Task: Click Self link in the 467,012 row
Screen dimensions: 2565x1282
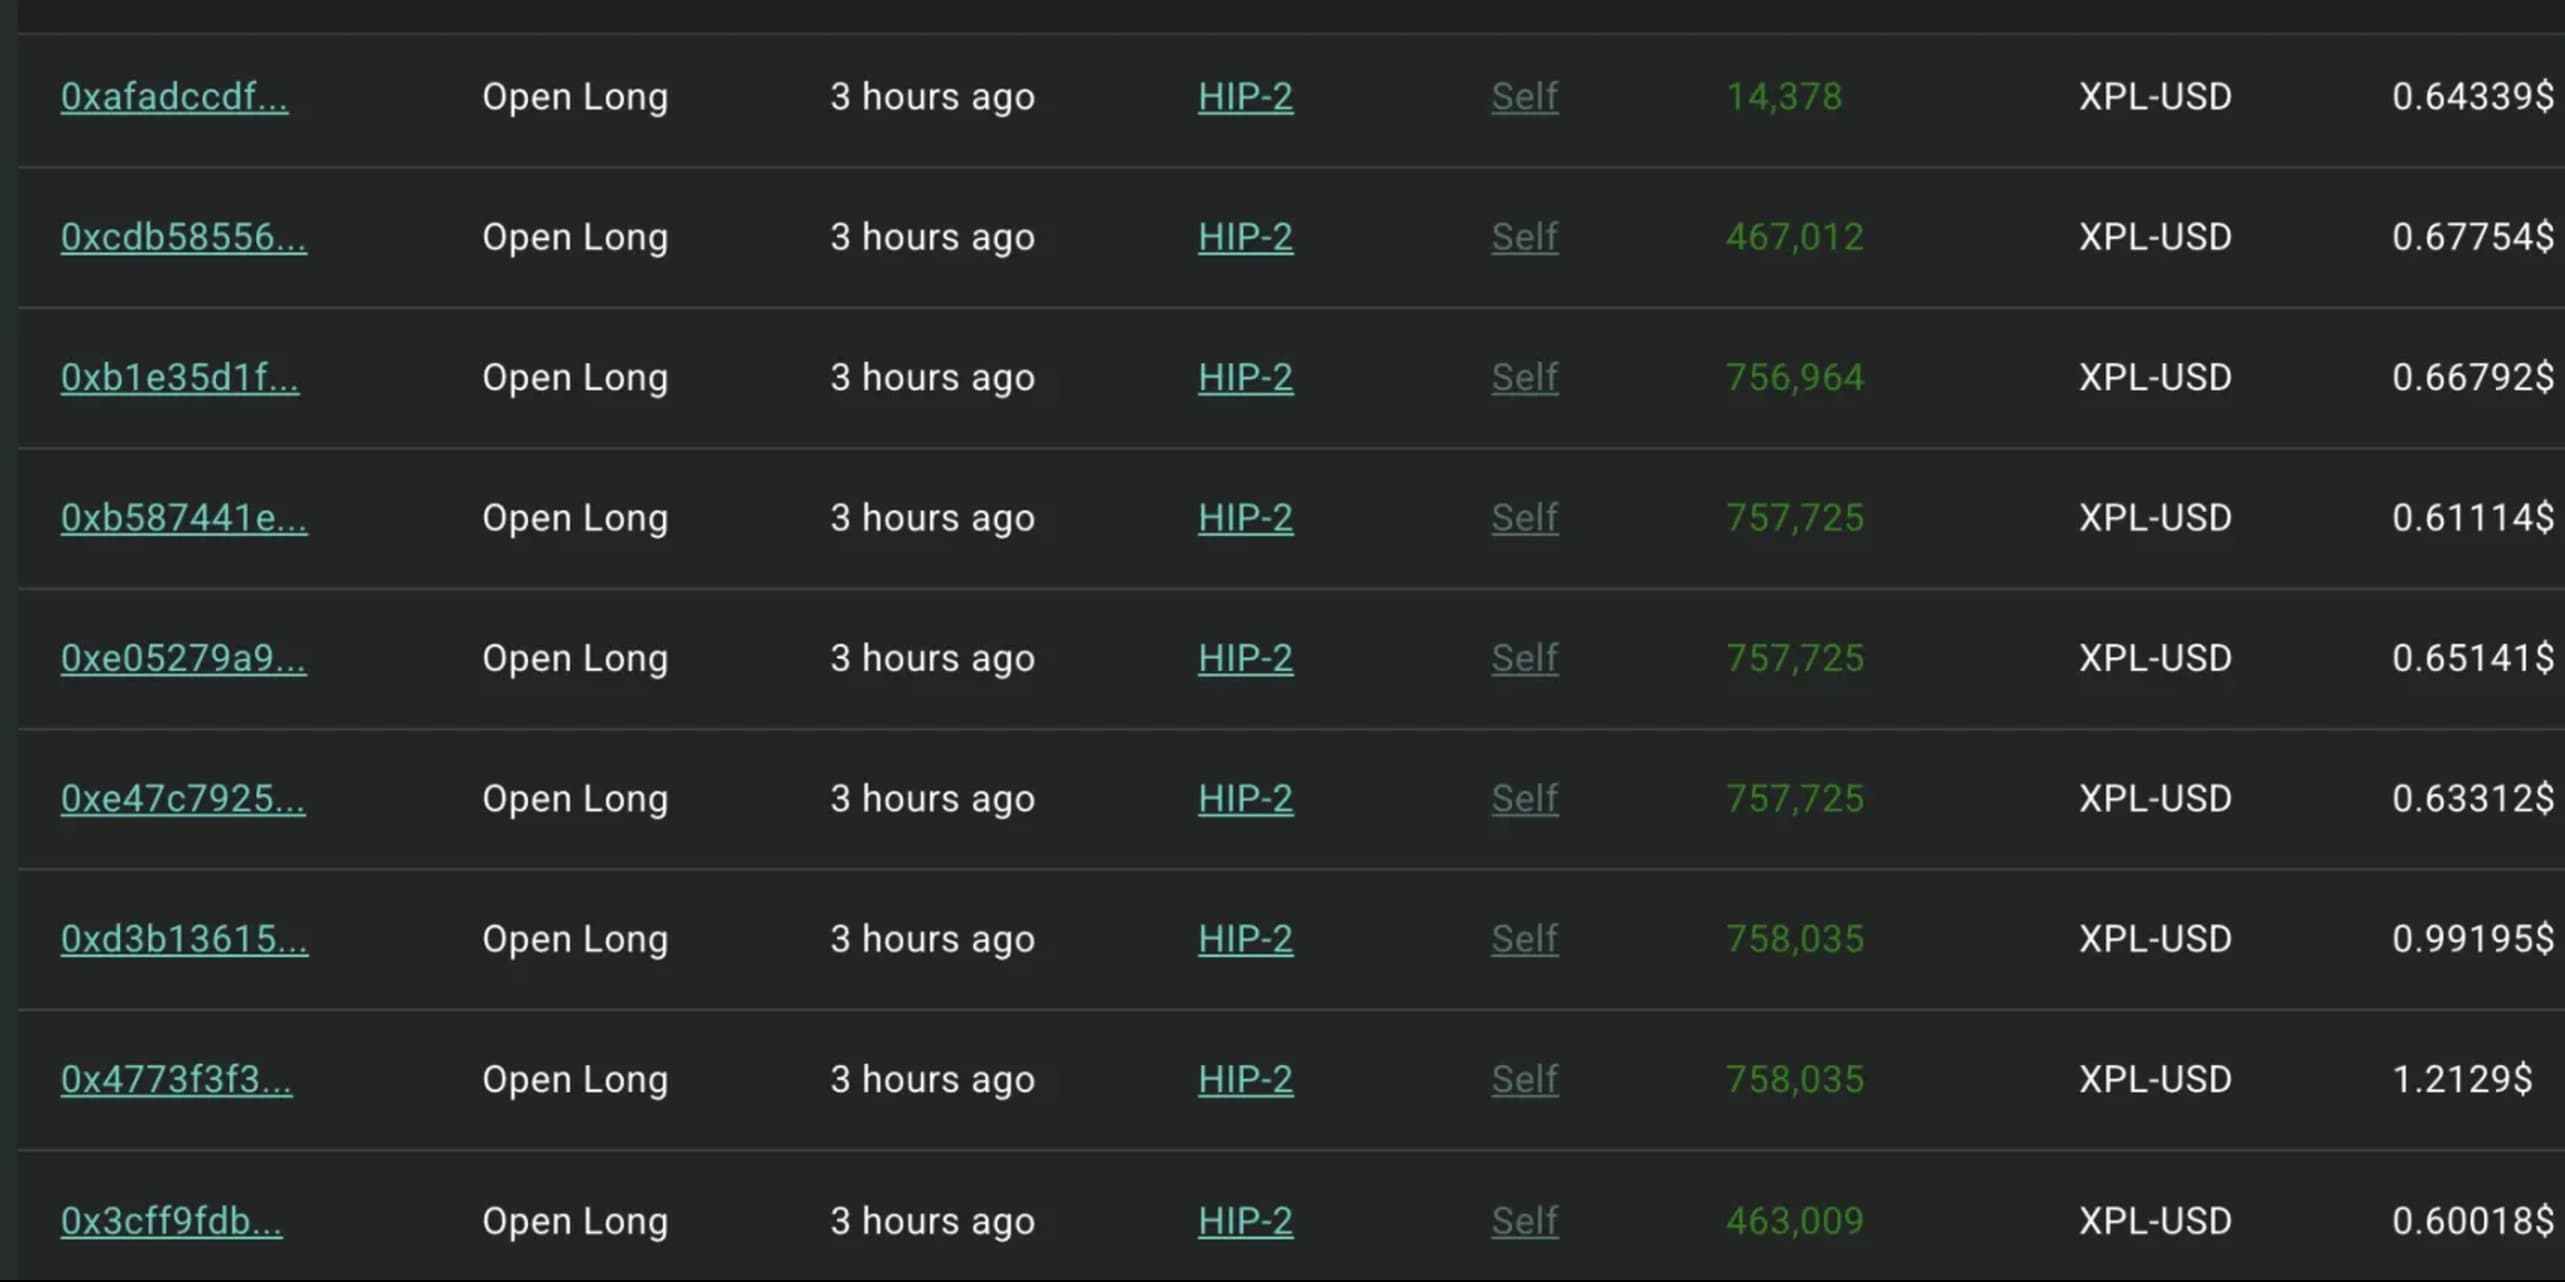Action: (x=1524, y=237)
